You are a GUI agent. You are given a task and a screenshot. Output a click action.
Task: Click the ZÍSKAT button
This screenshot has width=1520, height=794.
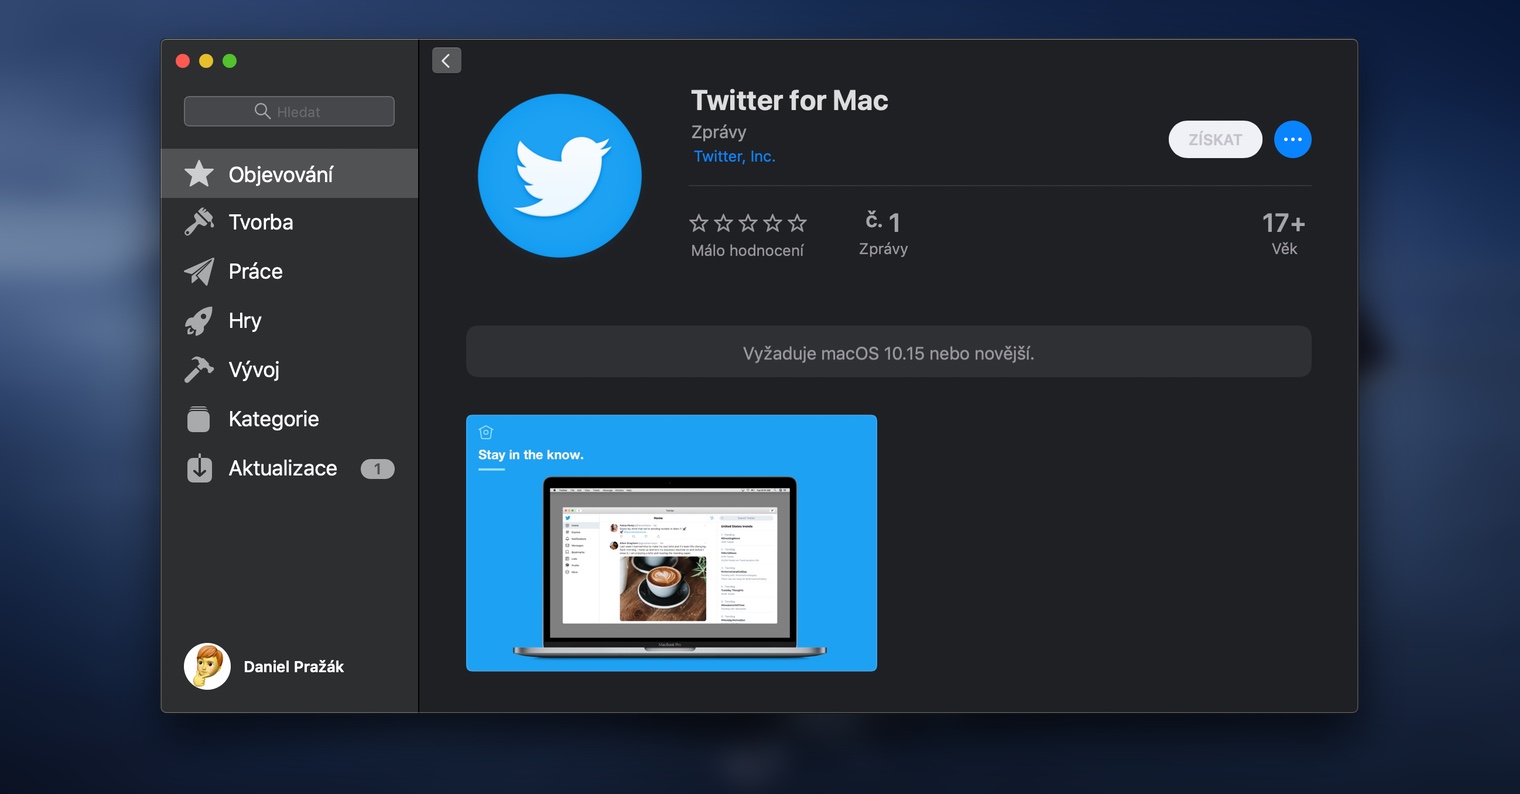pos(1215,140)
